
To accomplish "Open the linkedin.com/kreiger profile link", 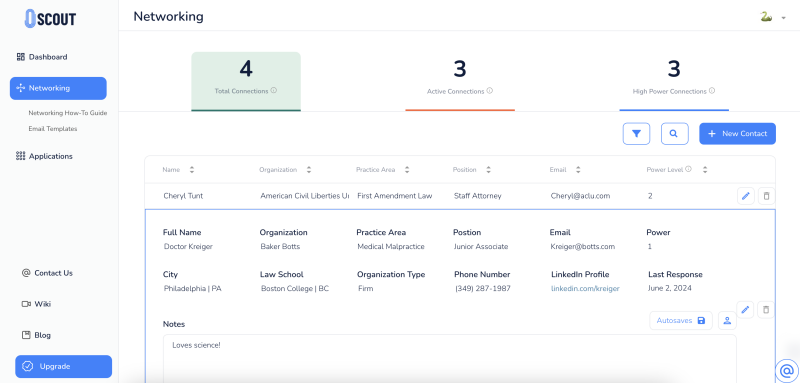I will (585, 289).
